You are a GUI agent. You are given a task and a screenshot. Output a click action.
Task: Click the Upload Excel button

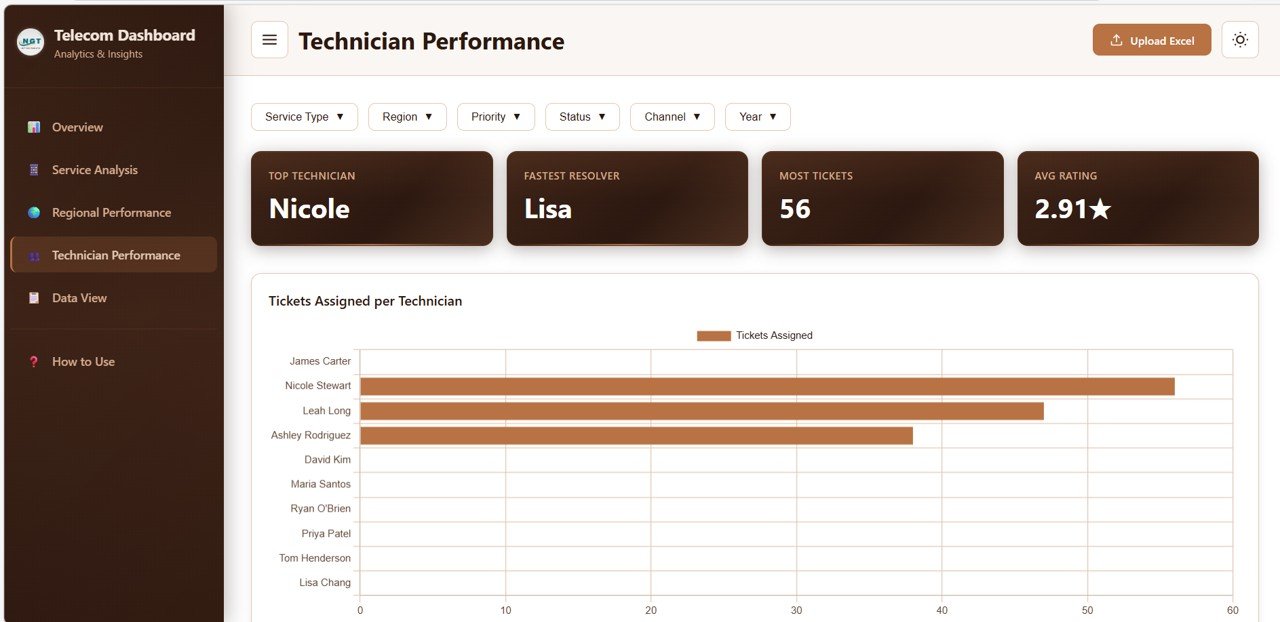tap(1151, 40)
